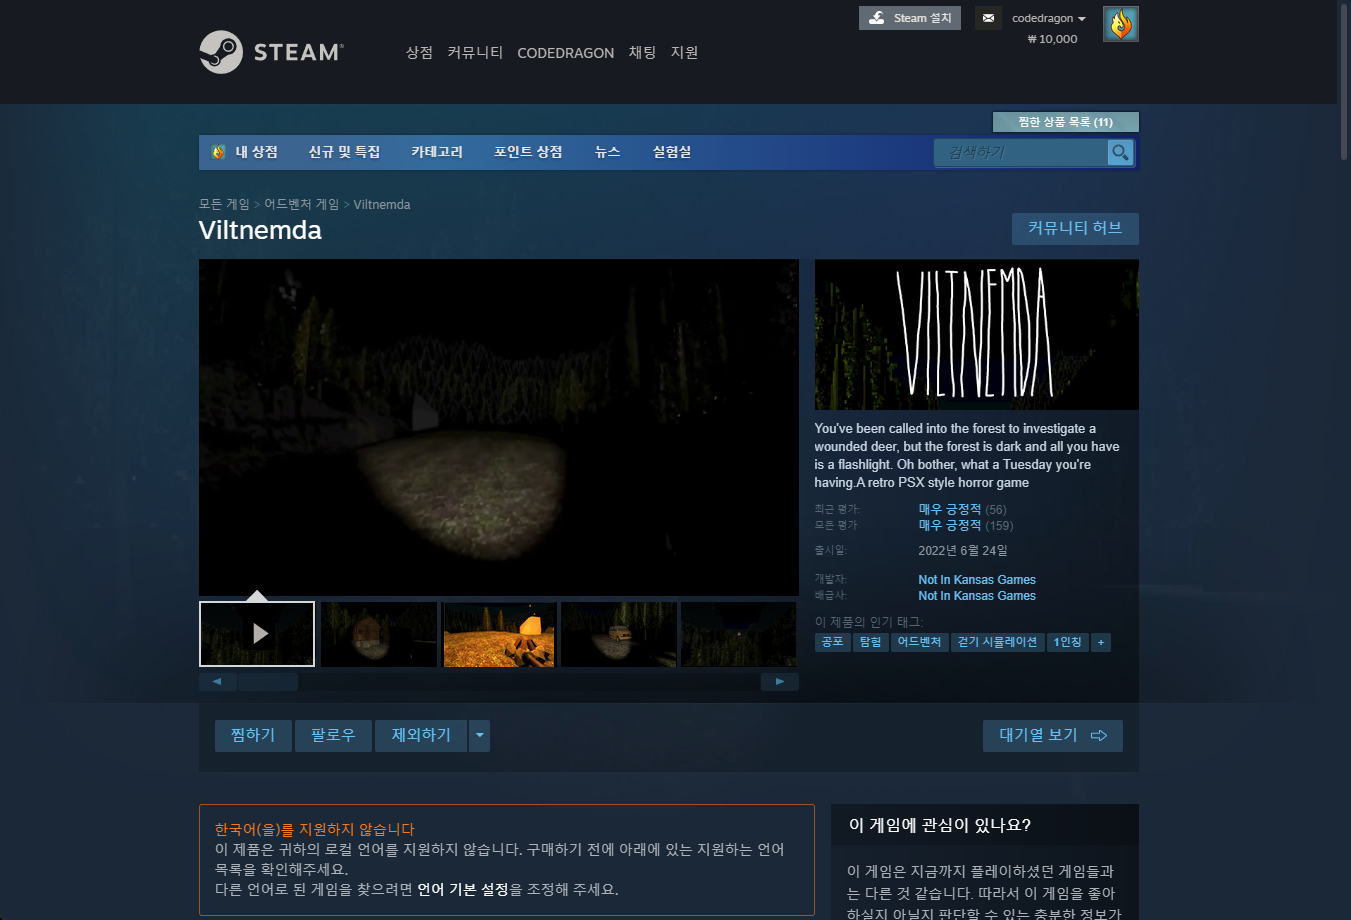This screenshot has height=920, width=1351.
Task: Open the CODEDRAGON profile menu
Action: point(566,53)
